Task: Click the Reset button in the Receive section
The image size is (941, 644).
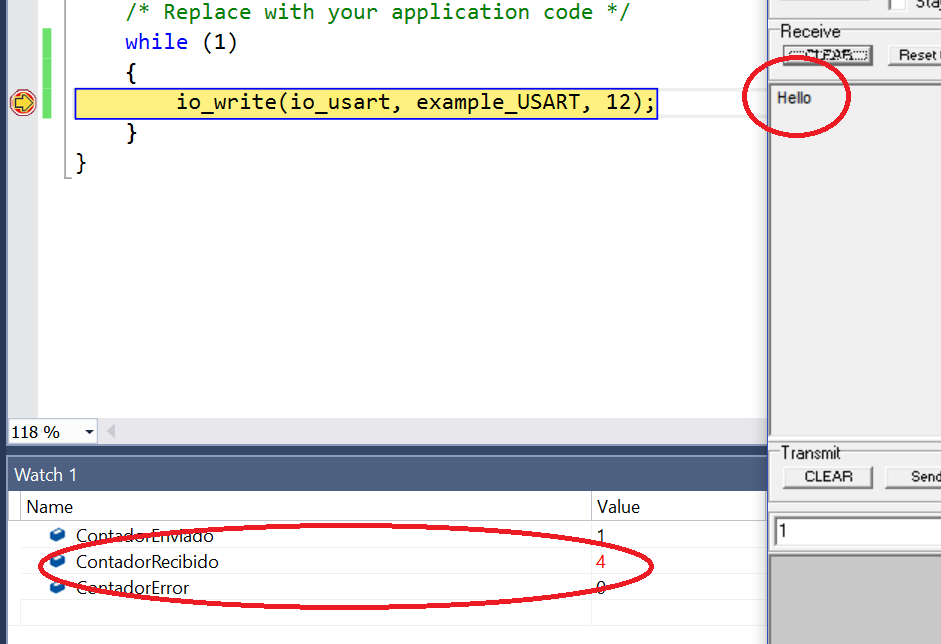Action: (915, 55)
